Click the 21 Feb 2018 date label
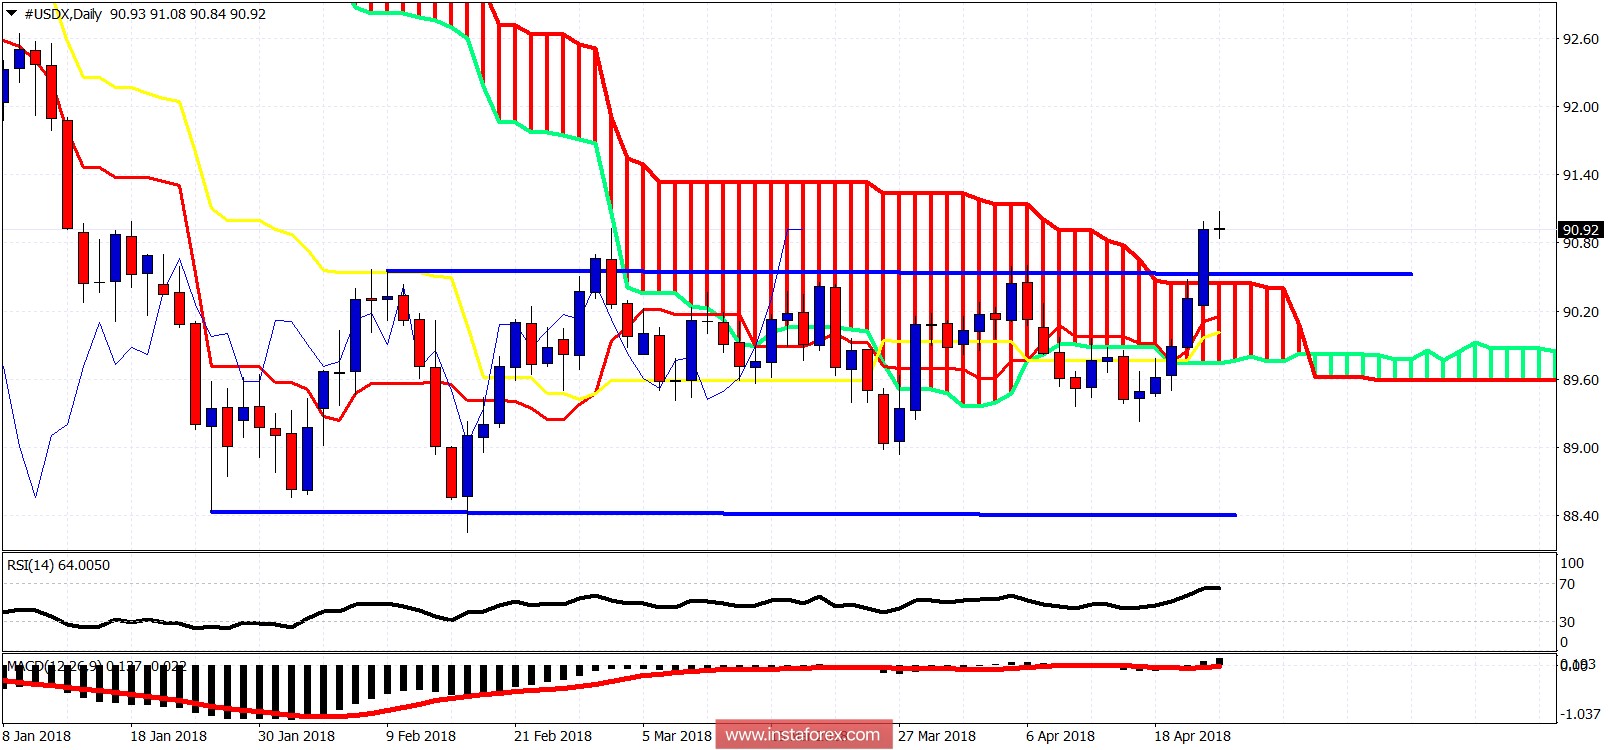This screenshot has width=1608, height=750. (x=552, y=736)
